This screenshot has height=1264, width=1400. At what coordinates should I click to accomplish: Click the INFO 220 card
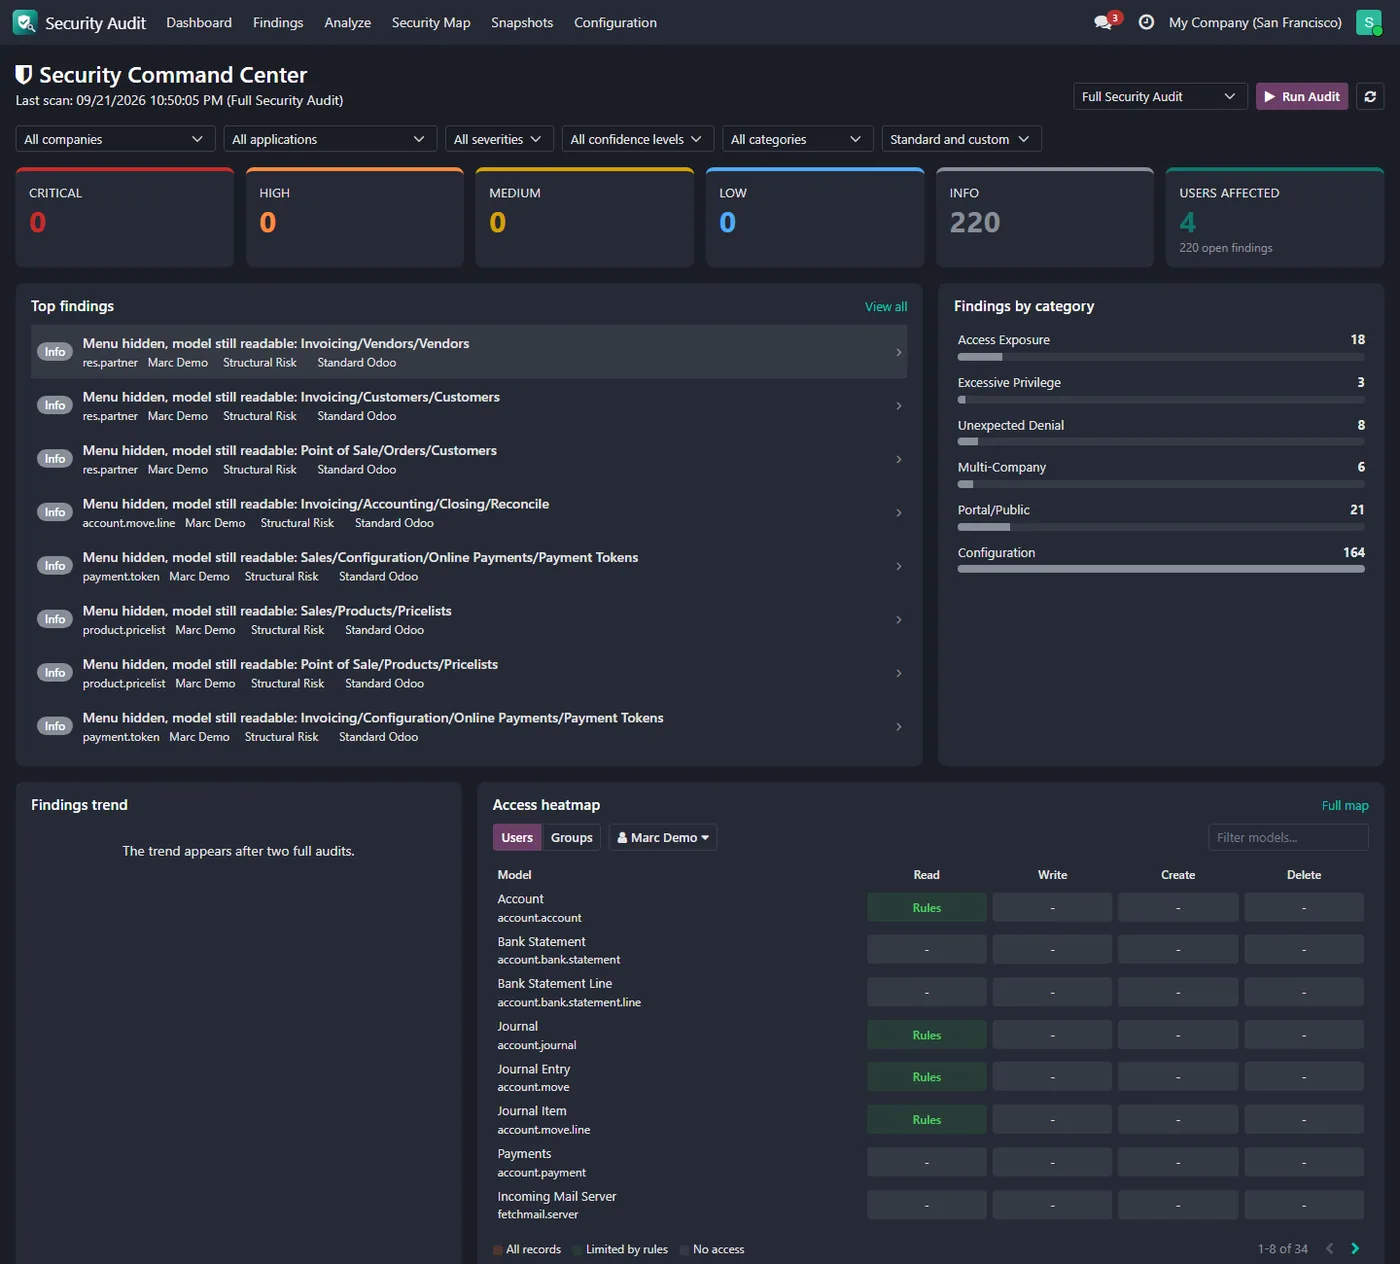(1045, 217)
